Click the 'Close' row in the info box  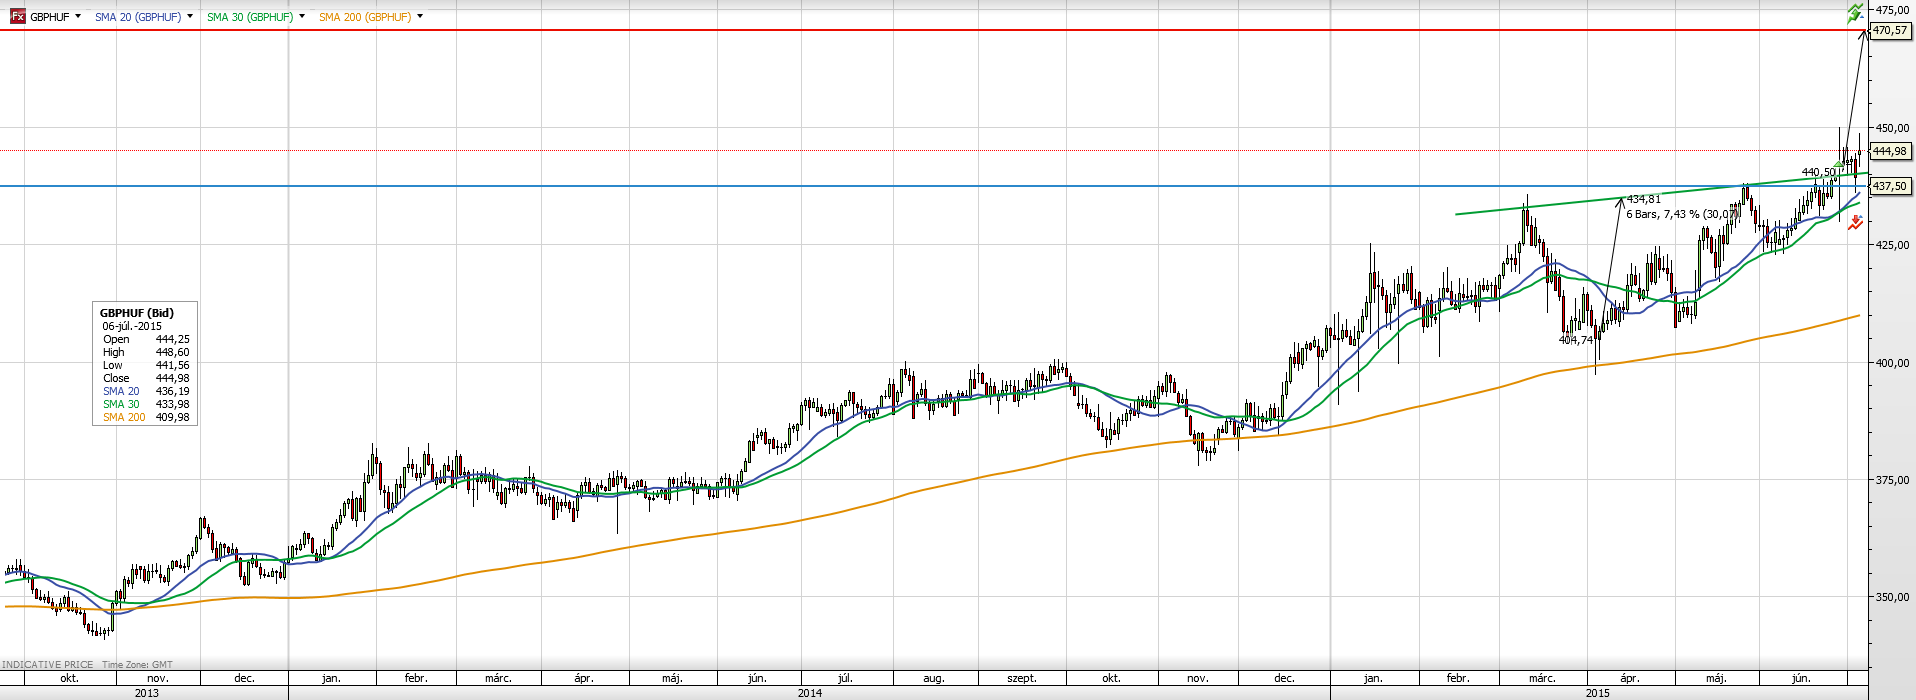(x=146, y=378)
